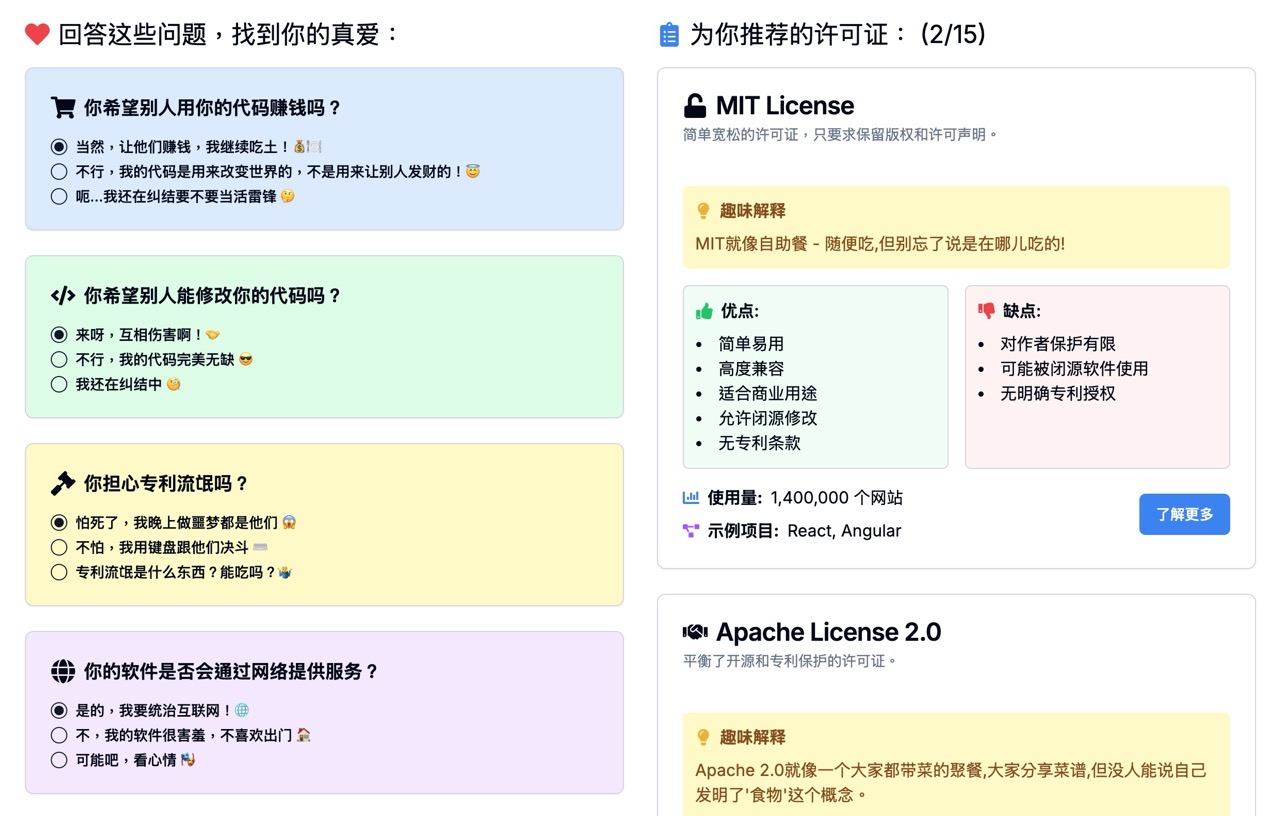
Task: Click the green thumbs-up icon beside 优点
Action: coord(704,311)
